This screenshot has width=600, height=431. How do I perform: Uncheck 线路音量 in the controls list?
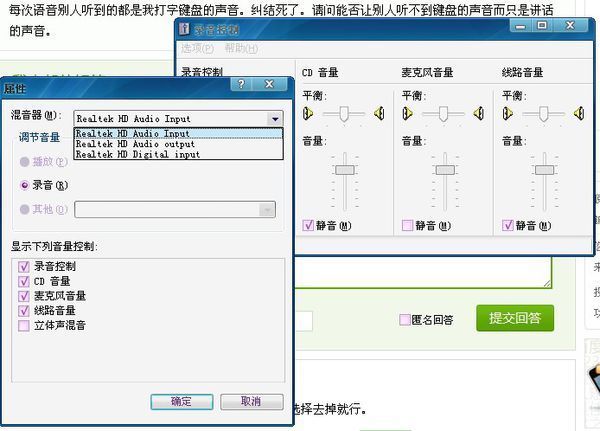point(24,310)
